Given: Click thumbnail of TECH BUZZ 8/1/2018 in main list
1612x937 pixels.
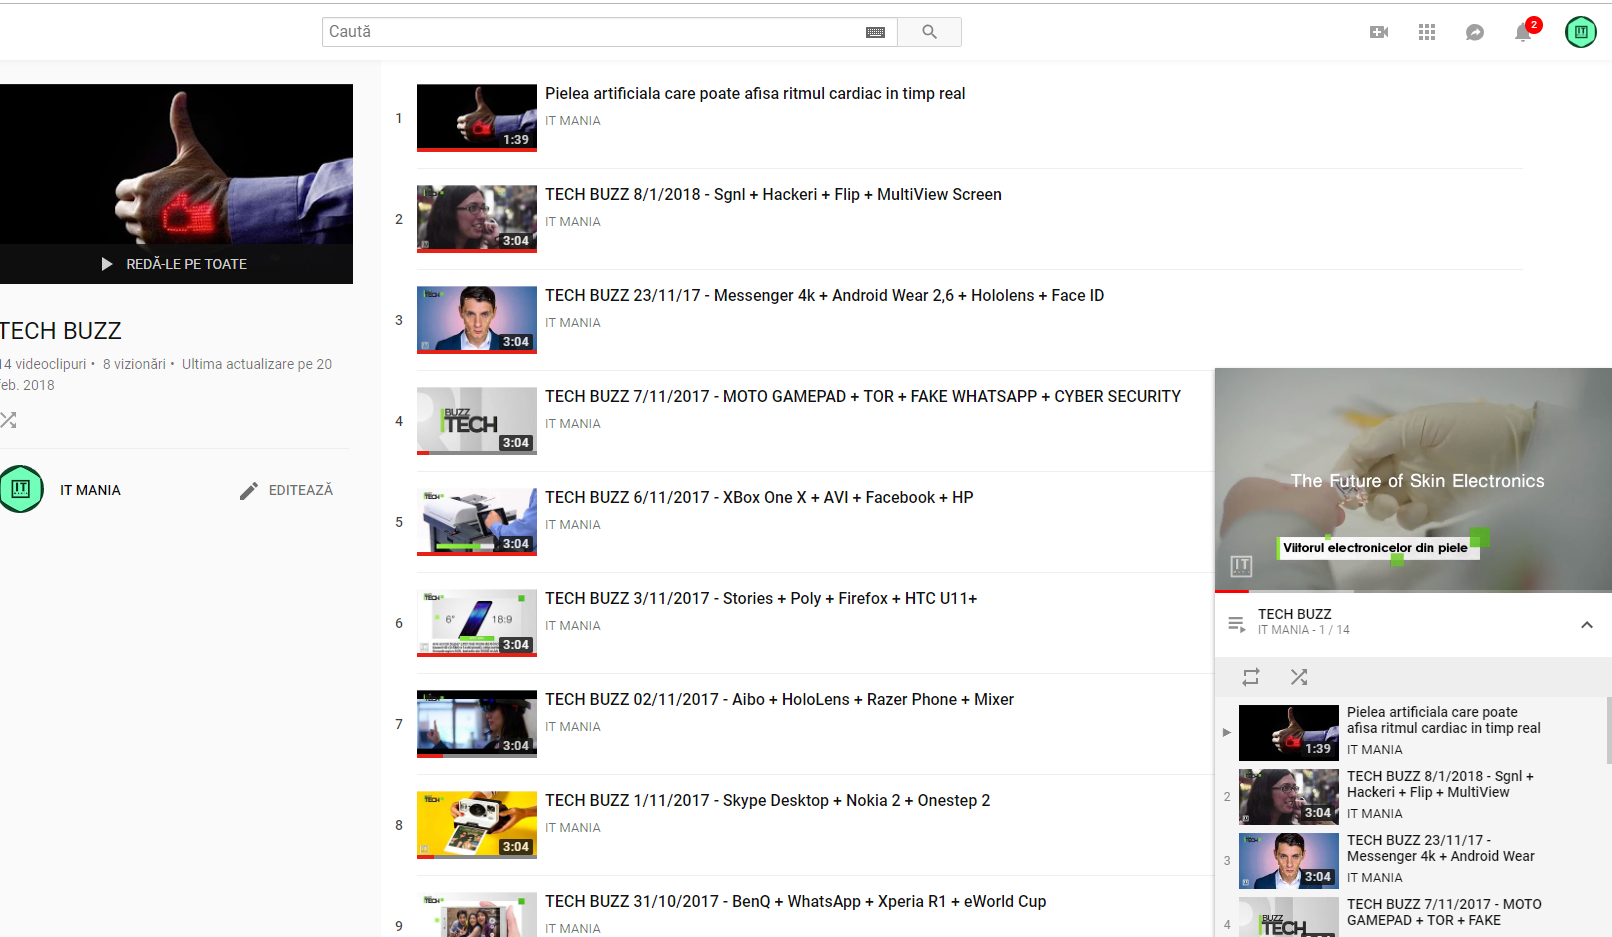Looking at the screenshot, I should coord(477,219).
